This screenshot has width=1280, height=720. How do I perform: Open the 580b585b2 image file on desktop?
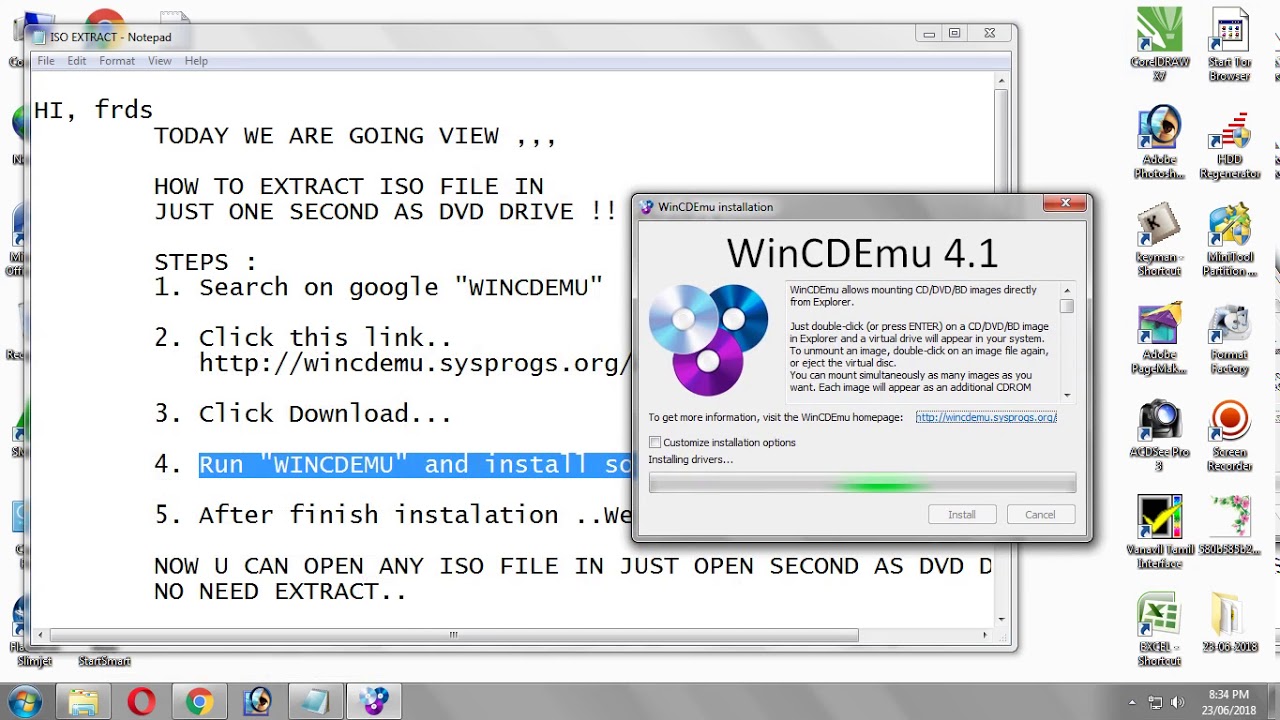[x=1229, y=527]
